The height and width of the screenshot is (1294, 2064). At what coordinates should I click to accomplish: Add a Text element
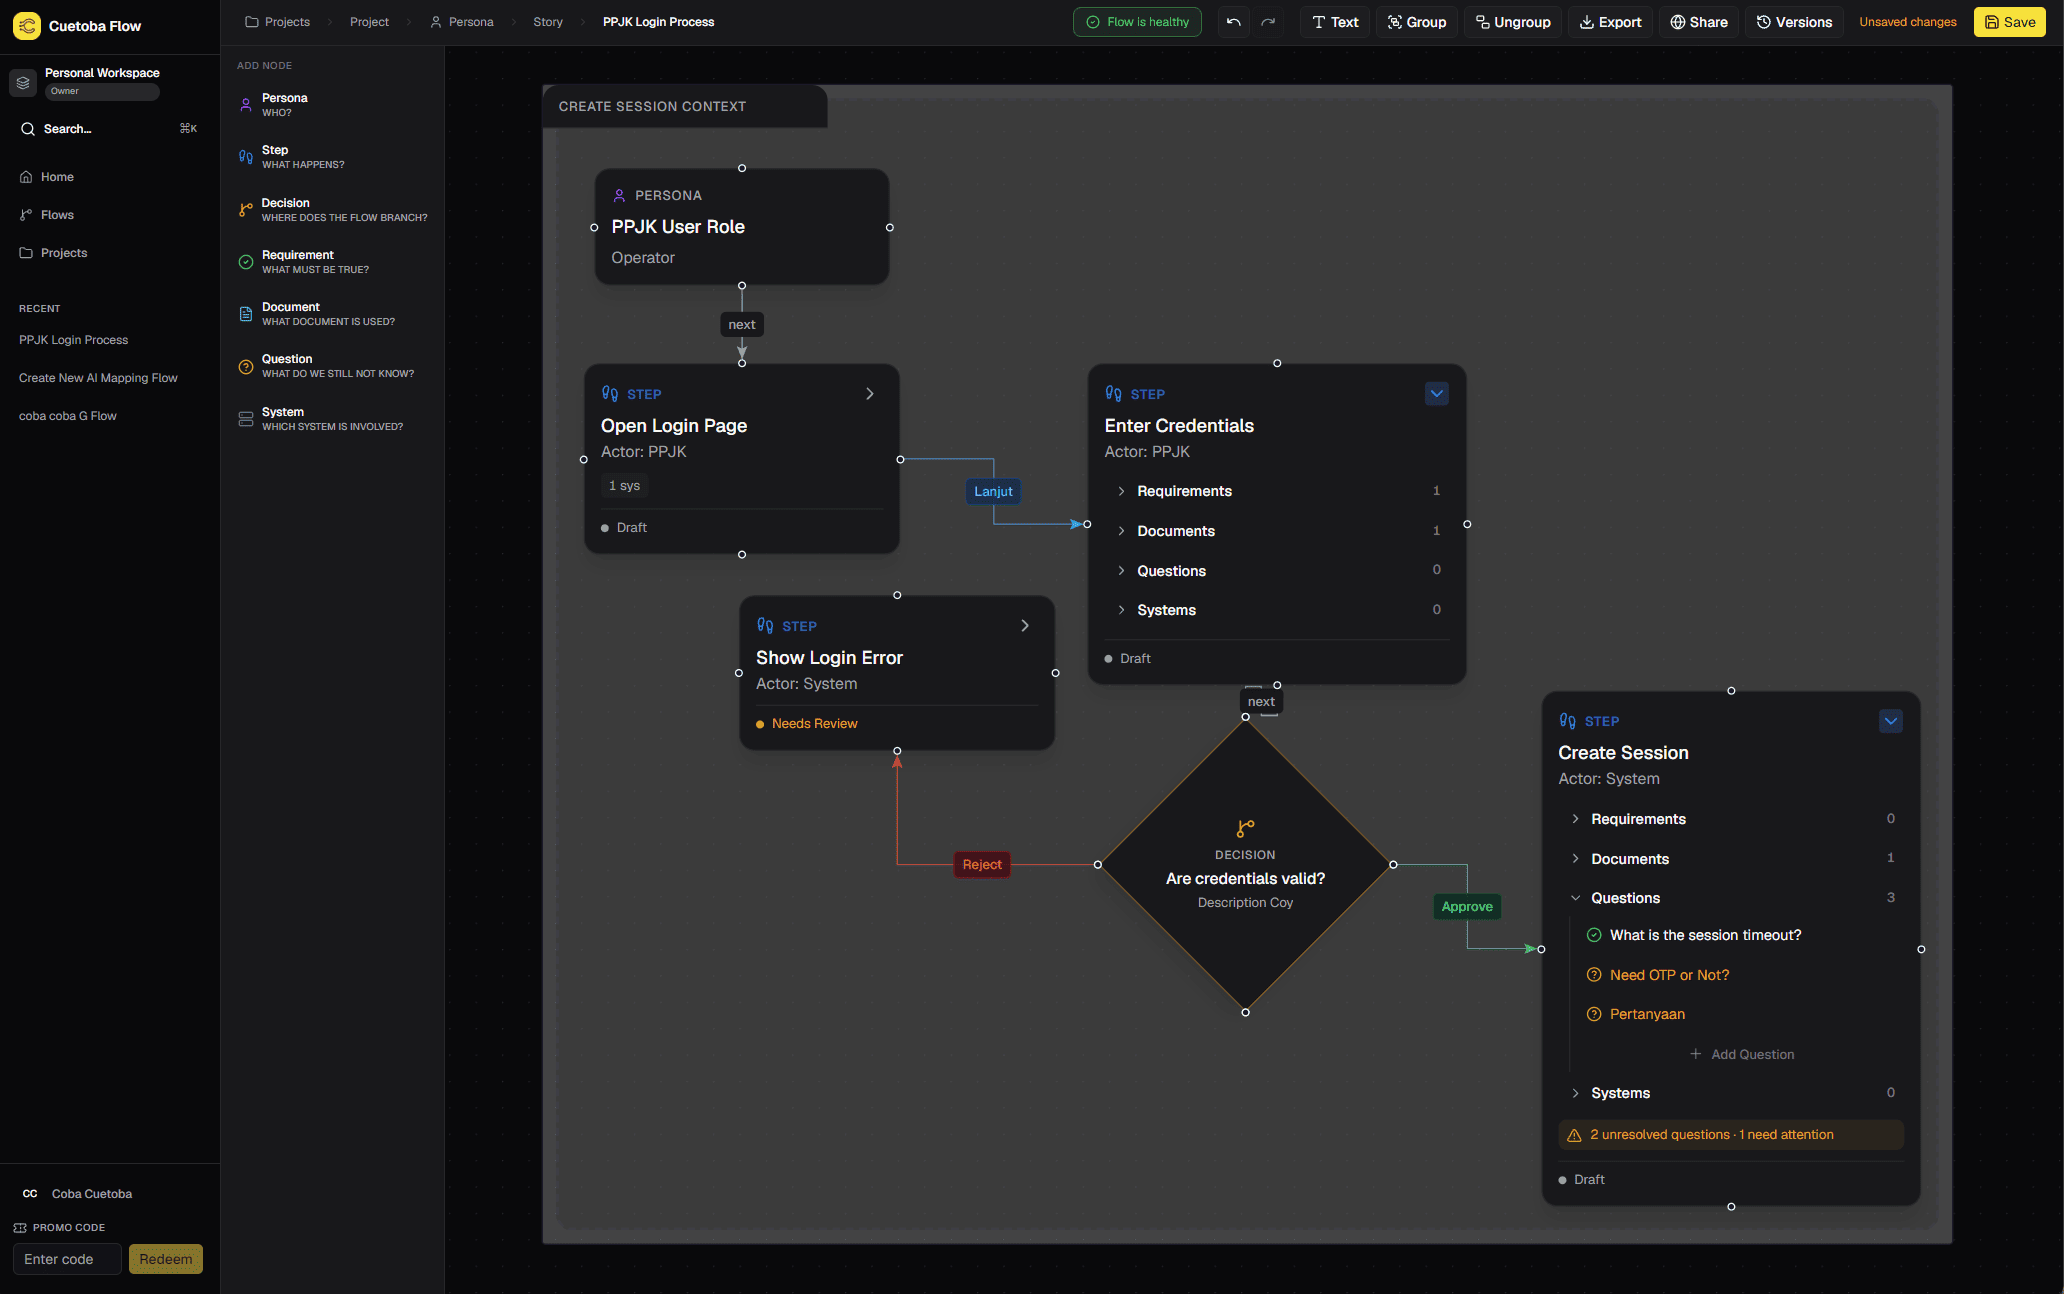[1335, 22]
